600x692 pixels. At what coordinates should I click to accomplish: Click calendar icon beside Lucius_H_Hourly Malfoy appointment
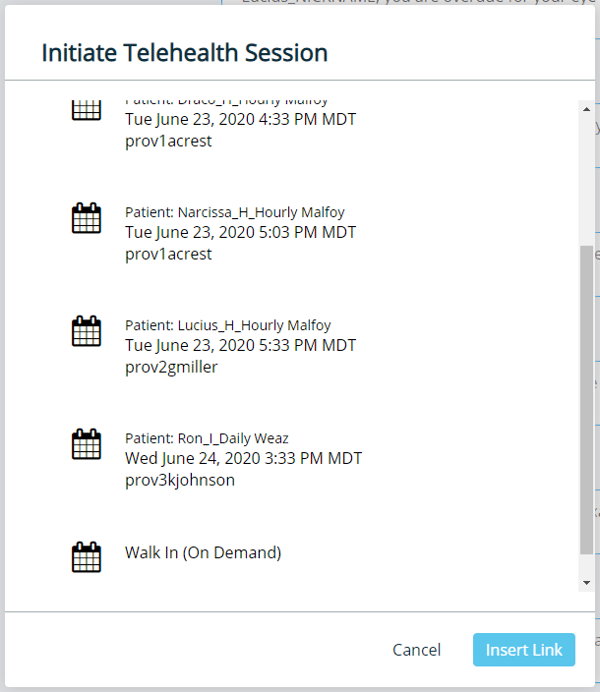tap(87, 331)
